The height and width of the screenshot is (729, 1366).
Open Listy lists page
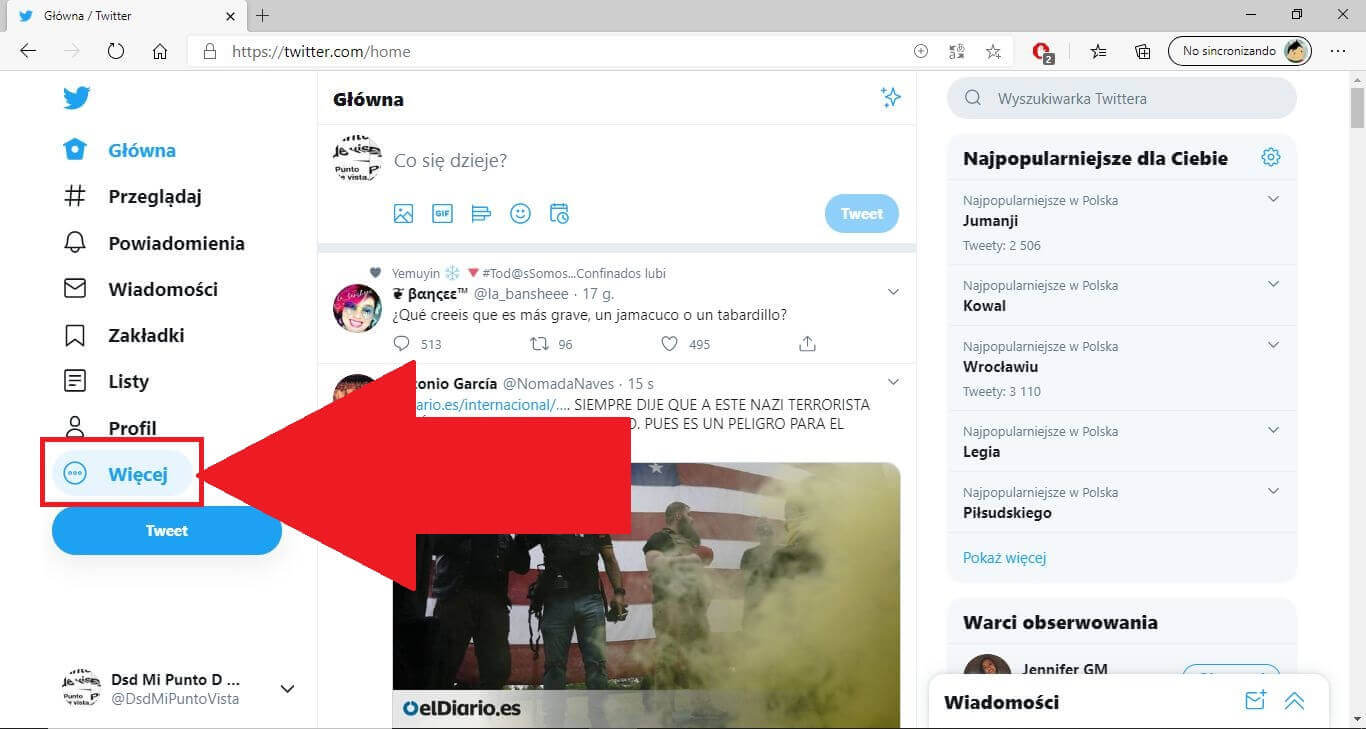106,381
